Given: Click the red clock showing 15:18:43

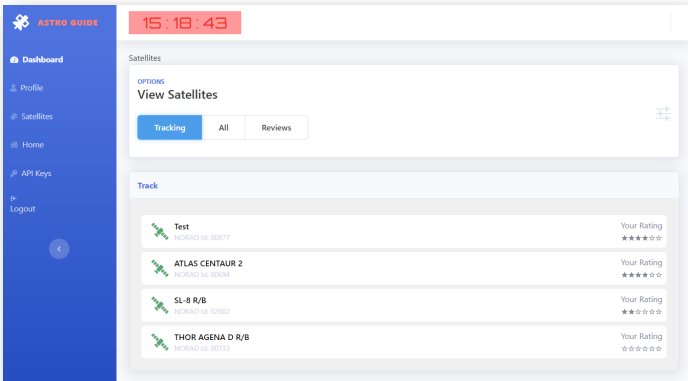Looking at the screenshot, I should (x=185, y=23).
